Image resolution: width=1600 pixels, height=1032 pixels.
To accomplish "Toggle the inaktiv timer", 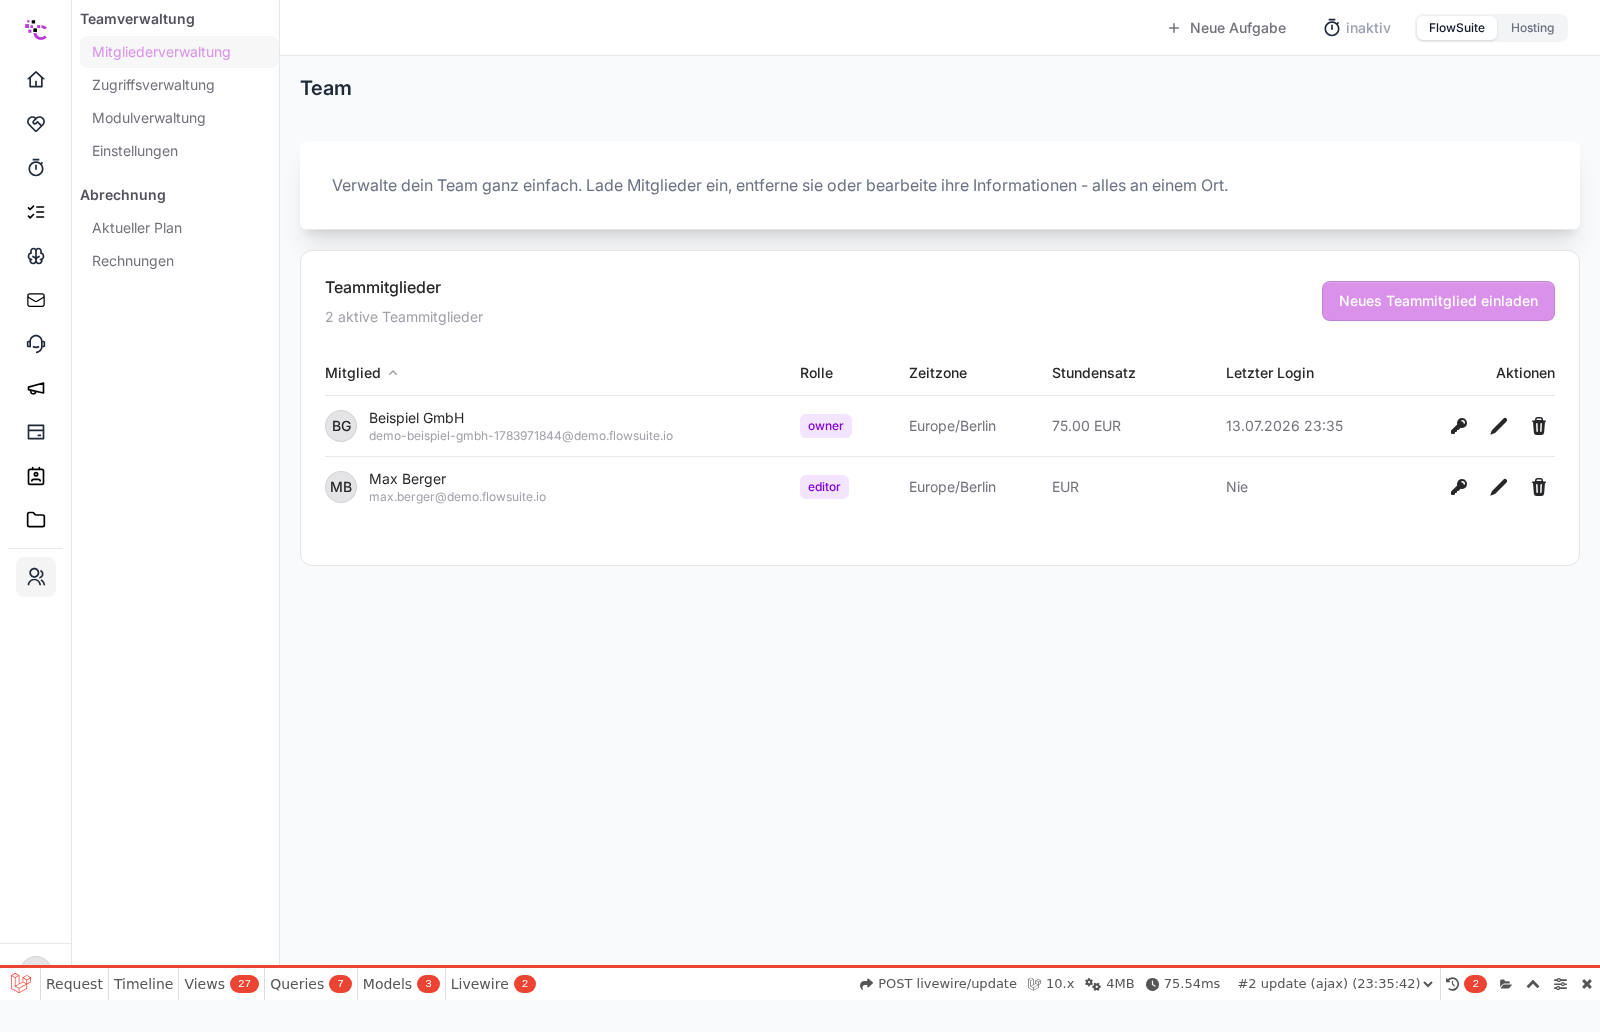I will click(x=1357, y=28).
